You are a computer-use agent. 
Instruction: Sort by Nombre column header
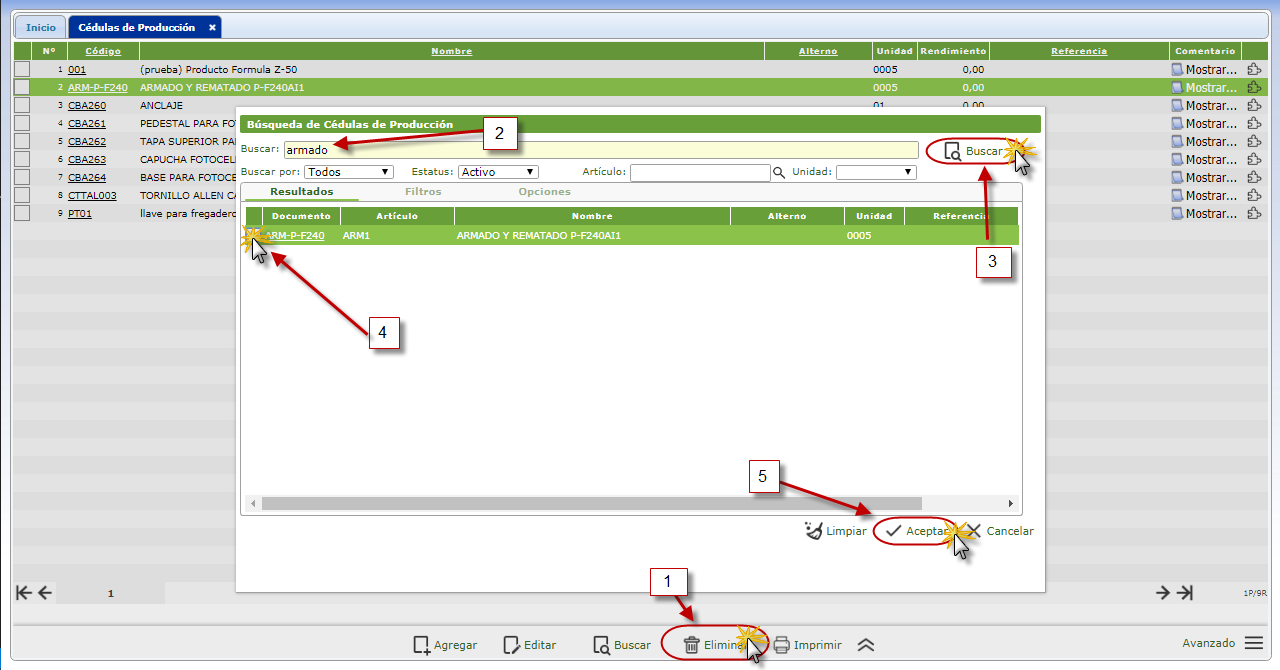[452, 51]
